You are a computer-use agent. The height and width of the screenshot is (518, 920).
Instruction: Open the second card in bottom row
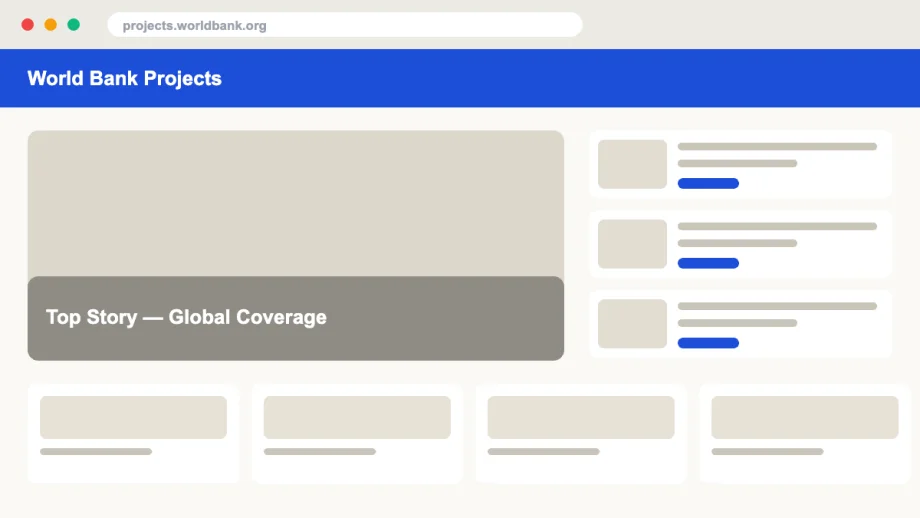[357, 434]
